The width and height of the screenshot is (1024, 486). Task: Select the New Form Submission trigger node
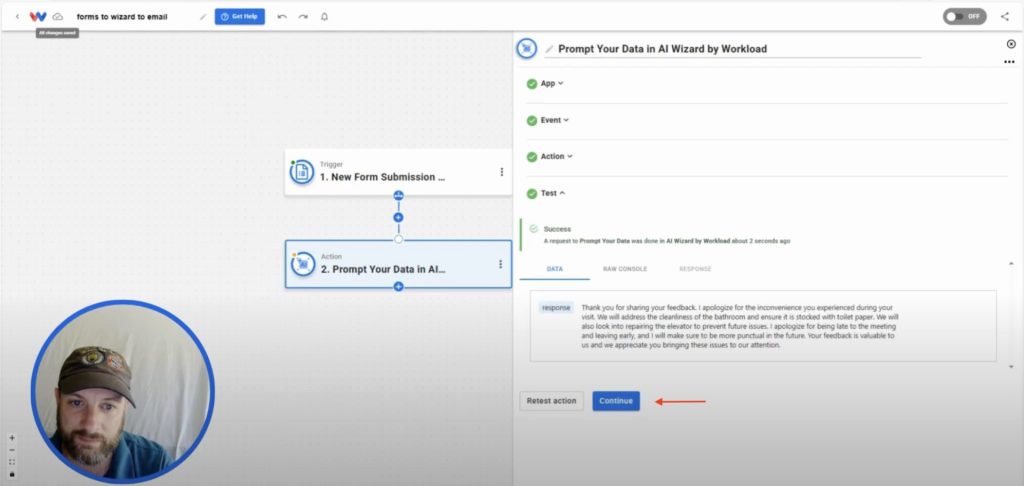(x=398, y=172)
